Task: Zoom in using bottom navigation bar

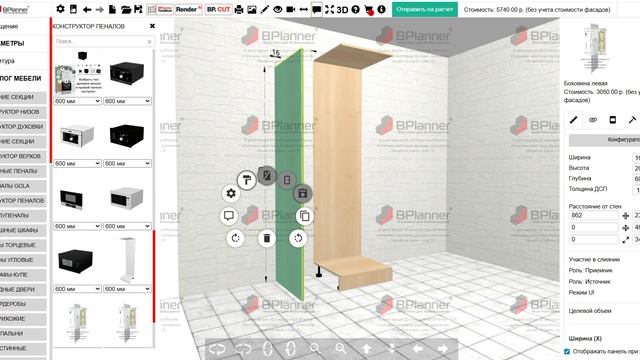Action: [315, 348]
